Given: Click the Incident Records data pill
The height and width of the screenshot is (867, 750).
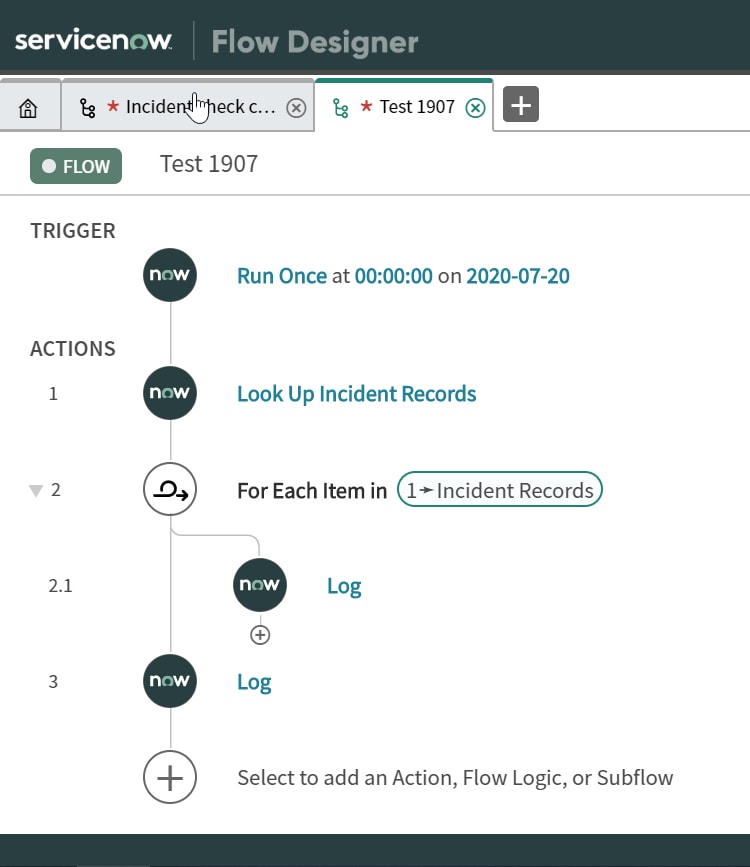Looking at the screenshot, I should 499,489.
